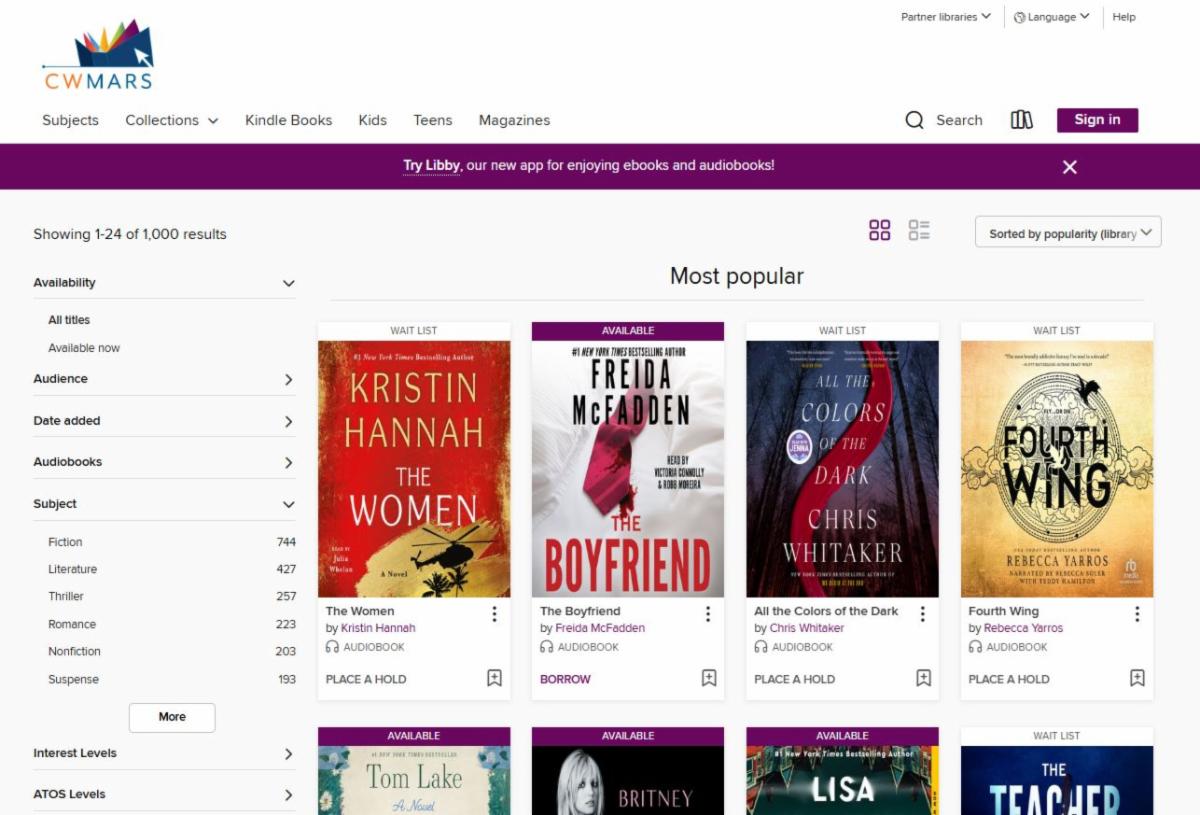Screen dimensions: 1200x815
Task: Select the Available now filter
Action: 84,348
